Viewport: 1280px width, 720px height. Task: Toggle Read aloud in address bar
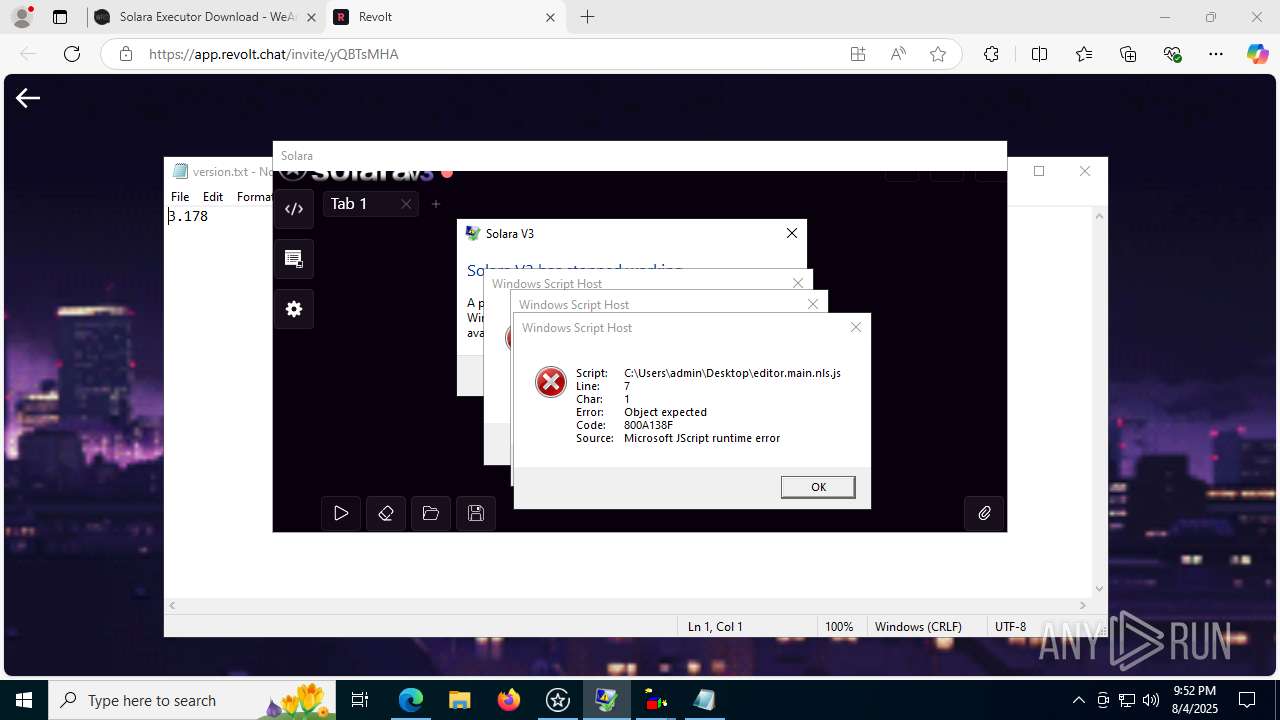pos(898,54)
